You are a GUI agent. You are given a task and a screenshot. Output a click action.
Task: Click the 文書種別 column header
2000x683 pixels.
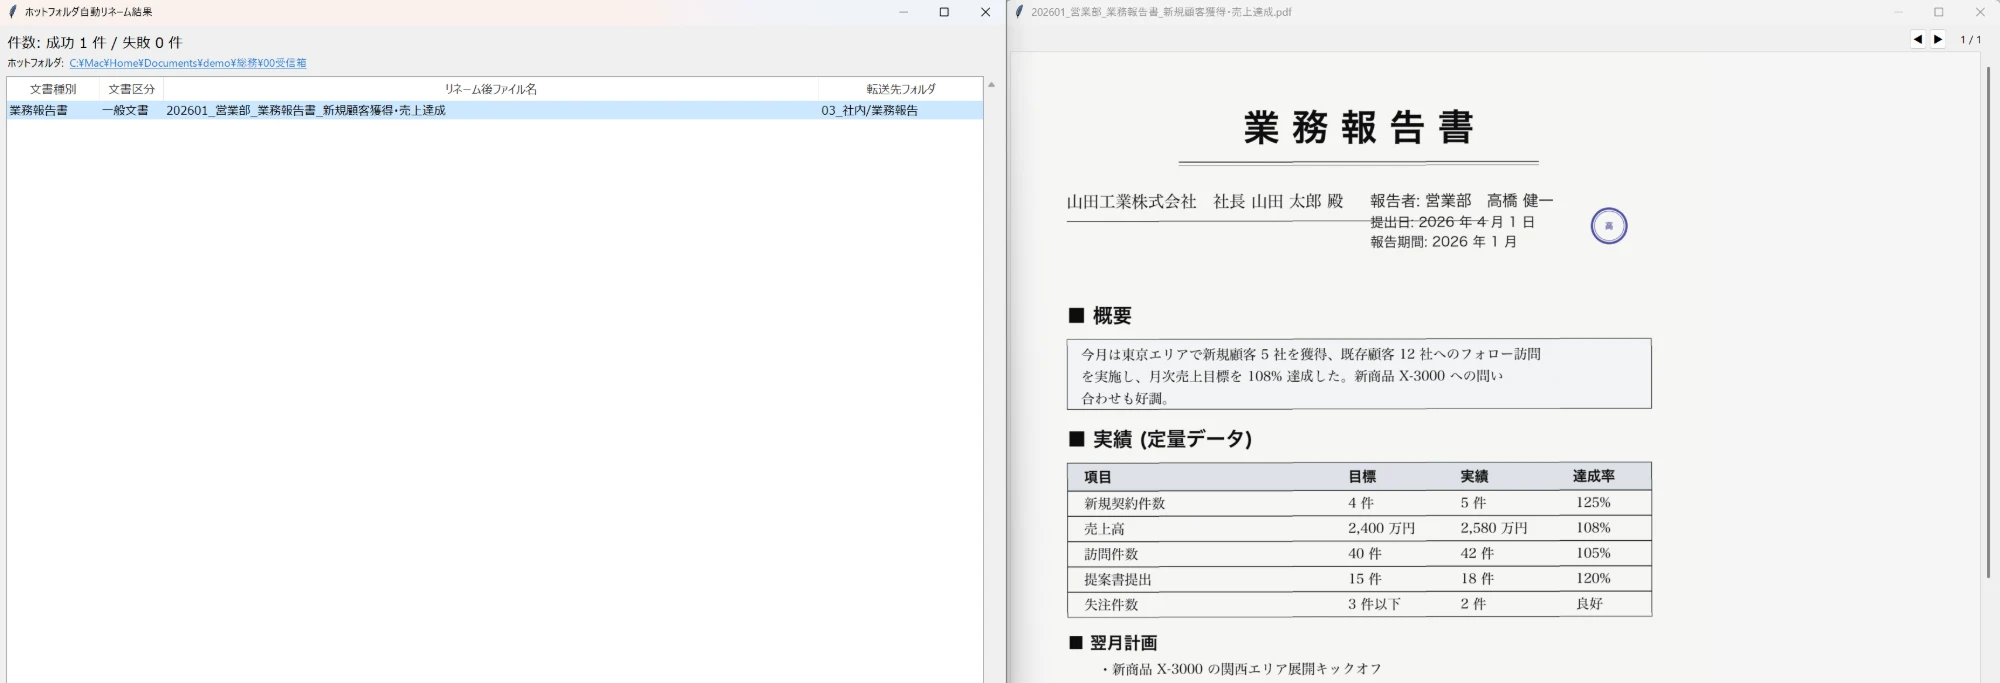point(53,89)
